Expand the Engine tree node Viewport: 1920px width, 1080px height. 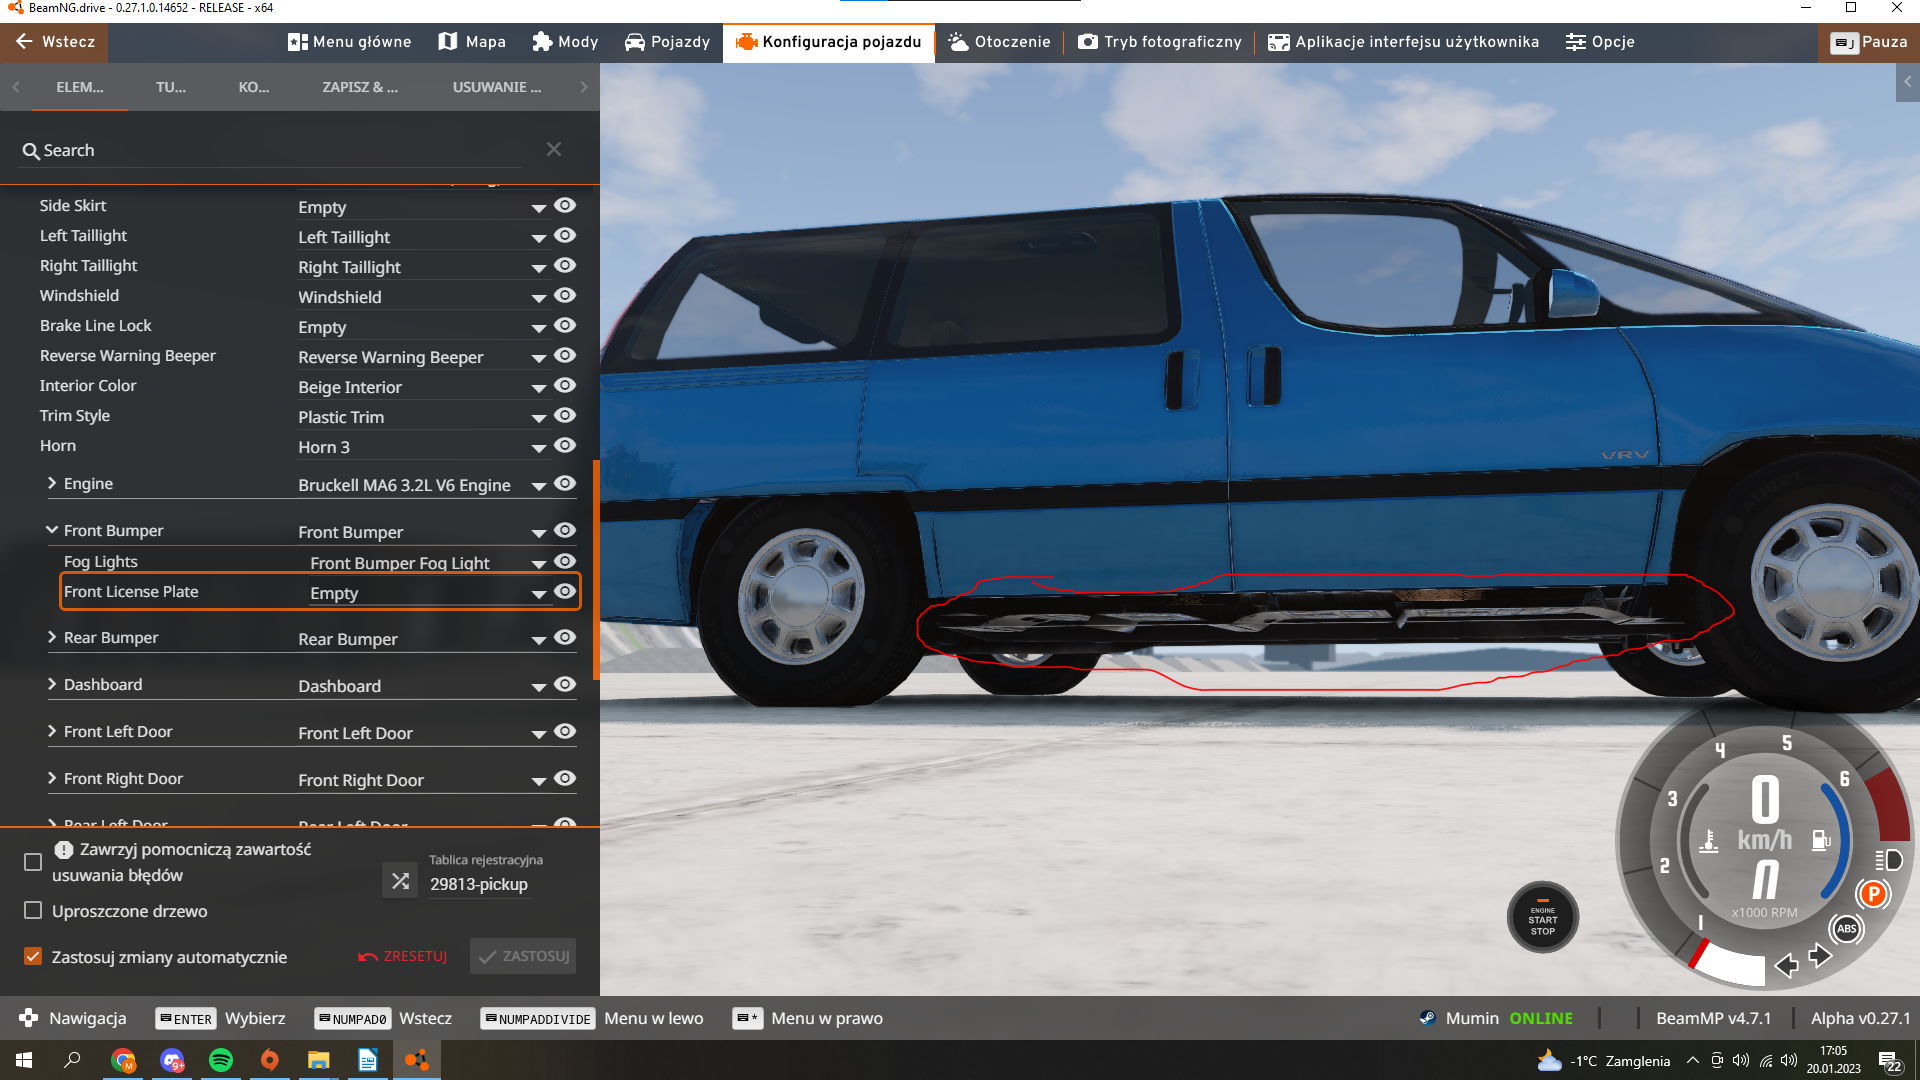click(52, 483)
